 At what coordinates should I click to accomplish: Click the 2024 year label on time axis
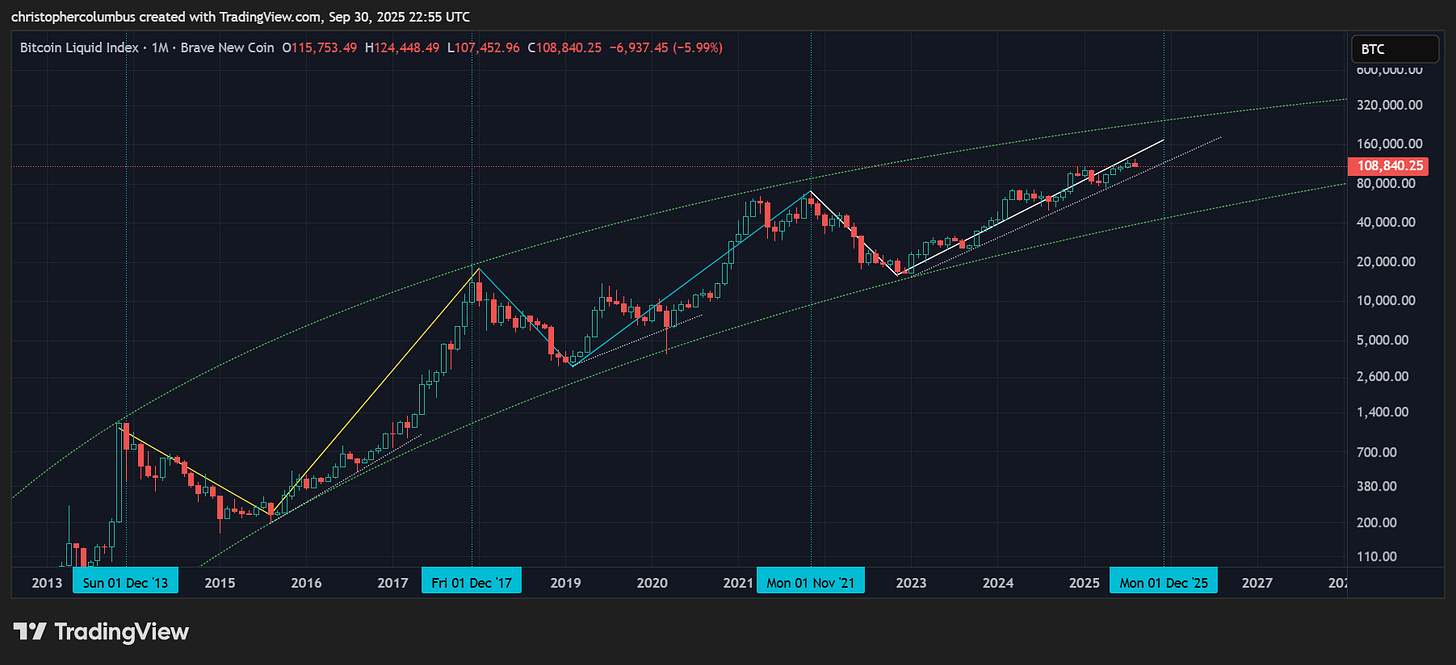click(998, 582)
